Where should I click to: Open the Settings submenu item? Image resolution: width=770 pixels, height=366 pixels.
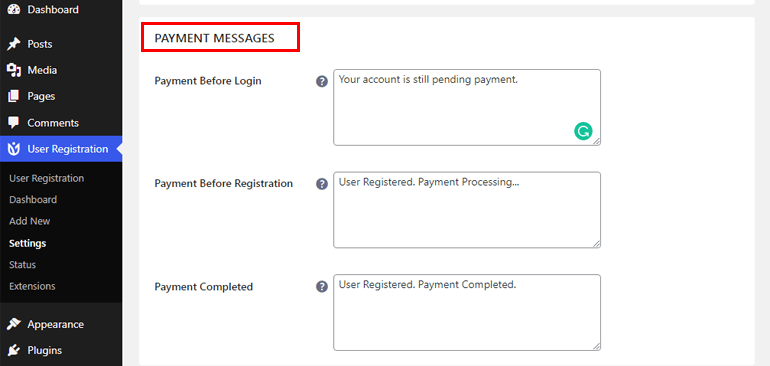click(x=28, y=243)
